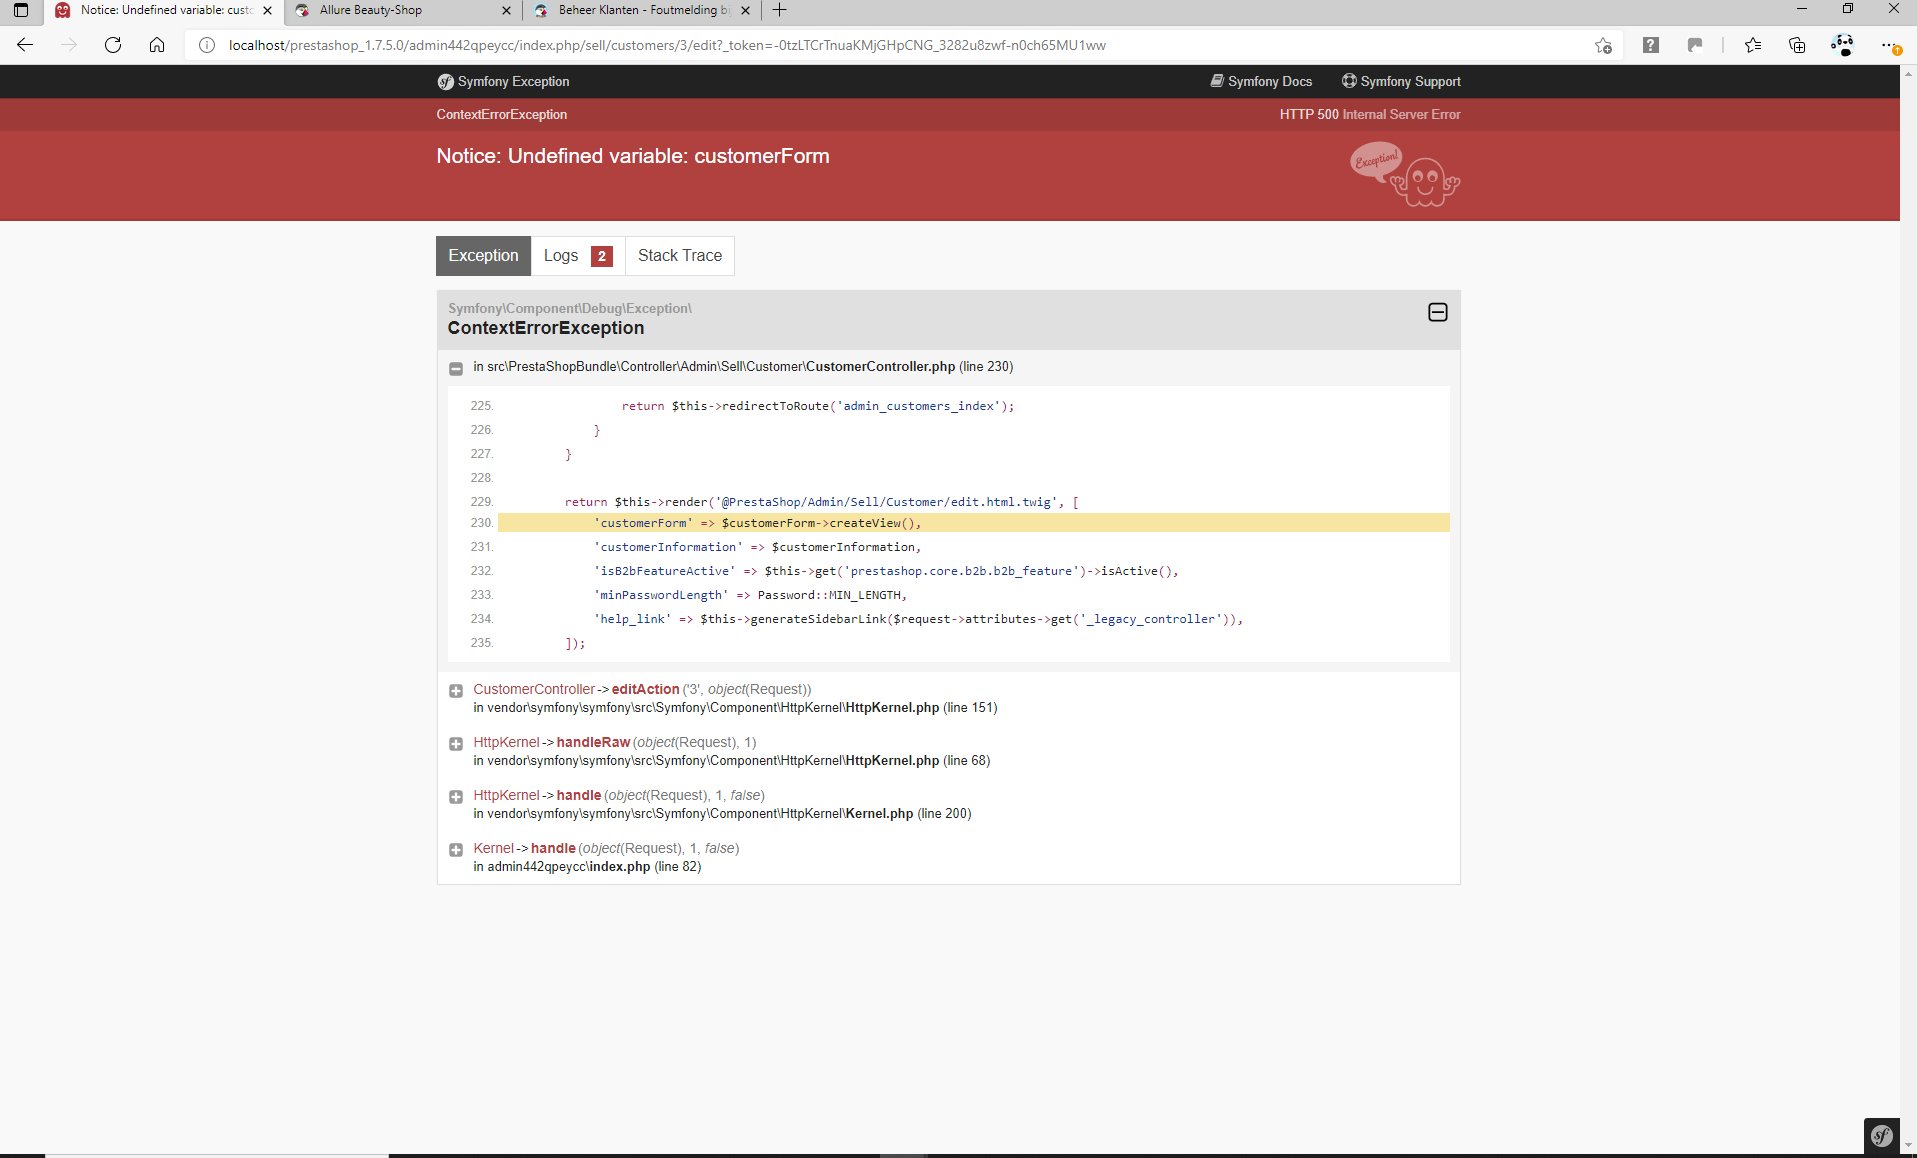Open the Collections panel
The image size is (1917, 1158).
(x=1797, y=45)
